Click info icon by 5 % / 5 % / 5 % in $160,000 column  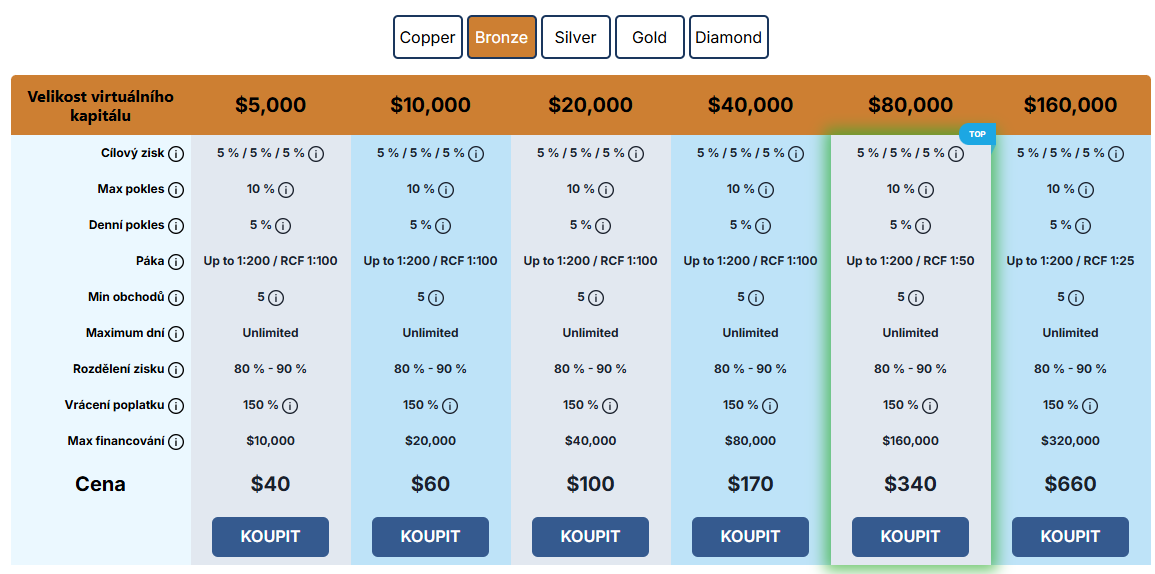(x=1116, y=154)
